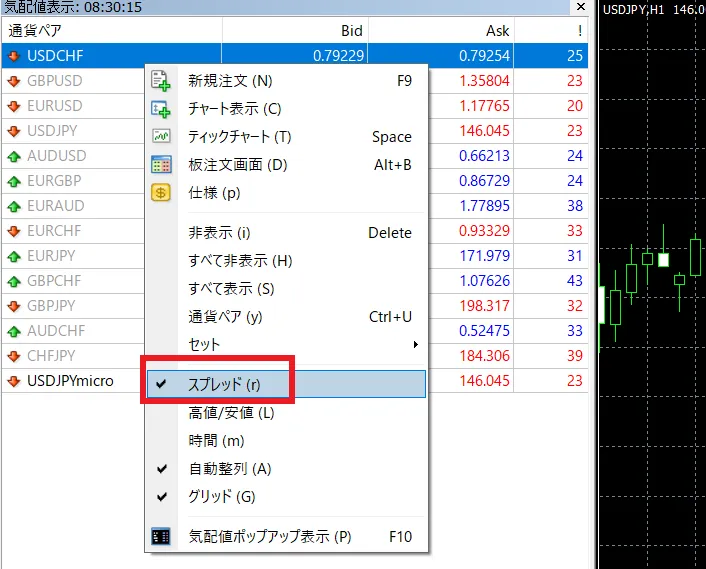
Task: Select すべて非表示 (H) hide all entry
Action: point(286,261)
